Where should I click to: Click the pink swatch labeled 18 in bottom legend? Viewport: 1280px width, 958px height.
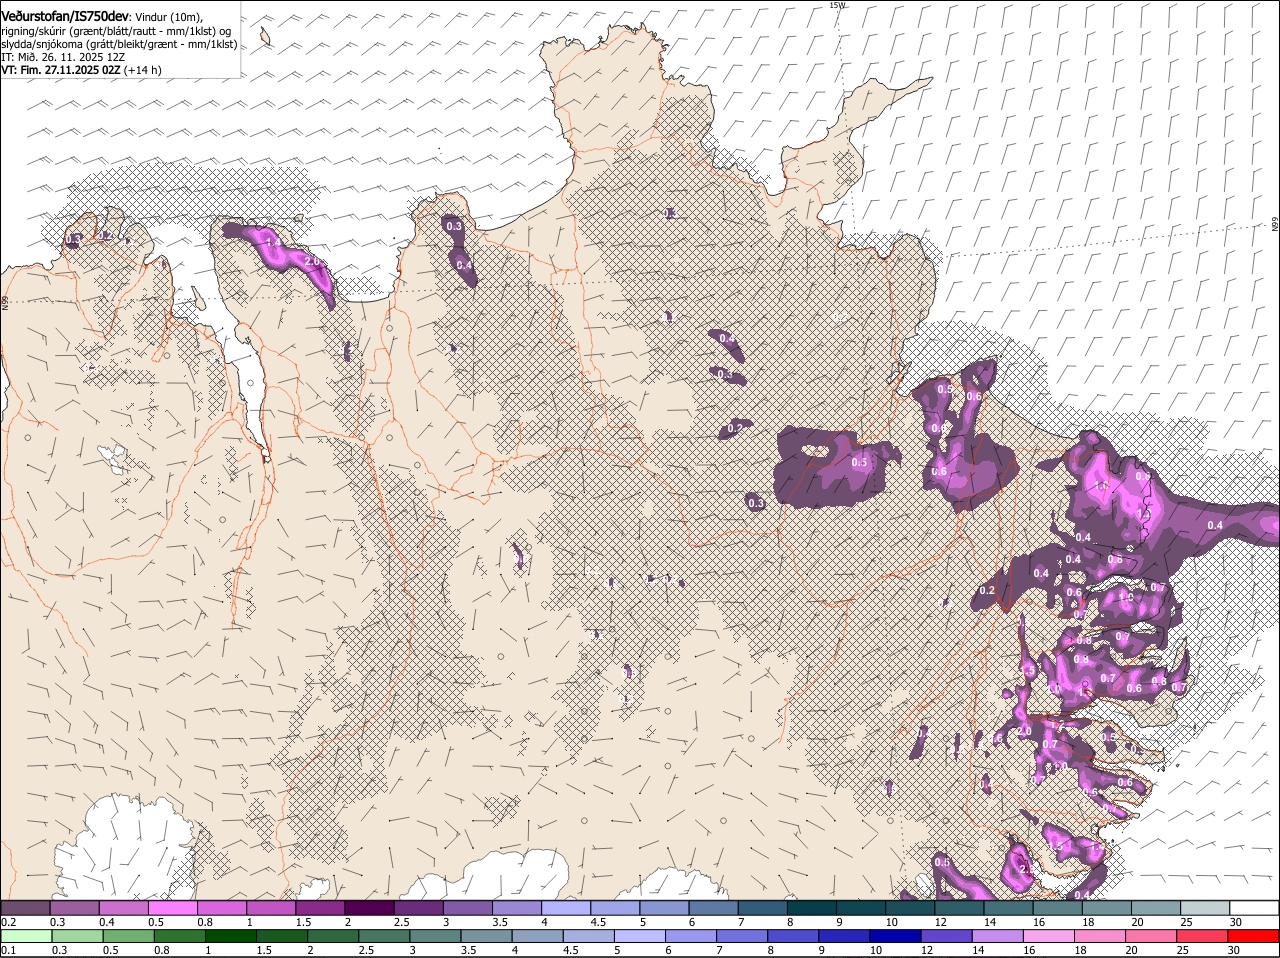pos(1100,936)
